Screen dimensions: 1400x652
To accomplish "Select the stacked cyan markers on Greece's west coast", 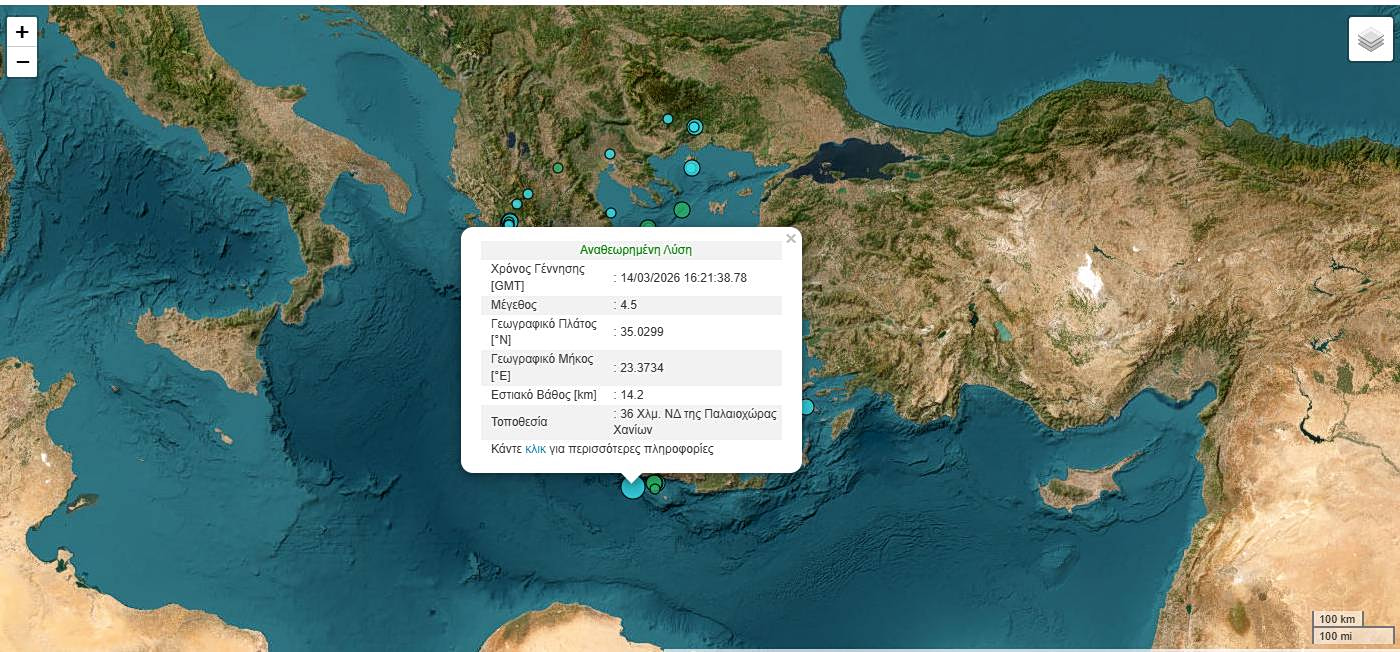I will point(509,221).
